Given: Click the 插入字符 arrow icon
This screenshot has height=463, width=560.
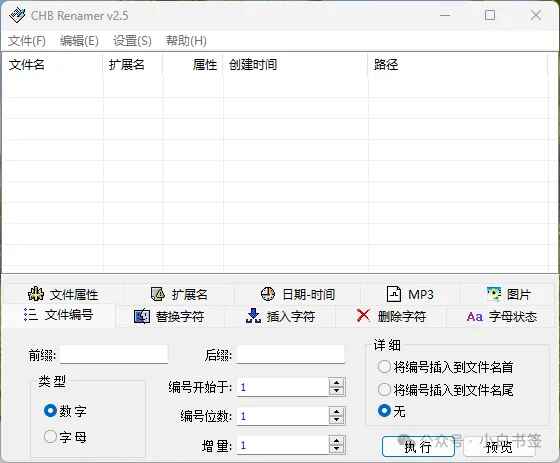Looking at the screenshot, I should click(x=253, y=316).
